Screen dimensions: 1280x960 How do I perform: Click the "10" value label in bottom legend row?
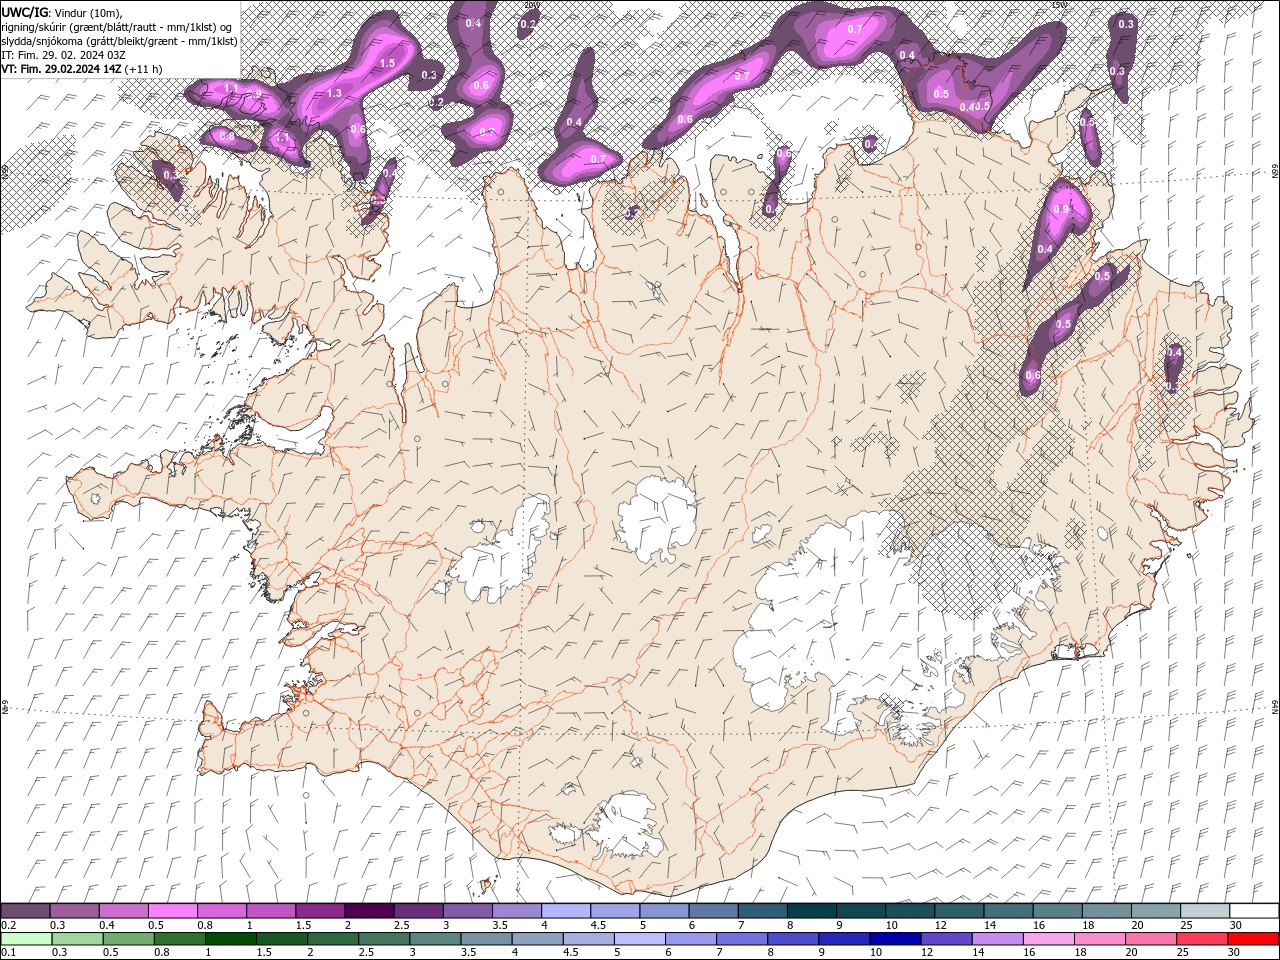click(876, 952)
